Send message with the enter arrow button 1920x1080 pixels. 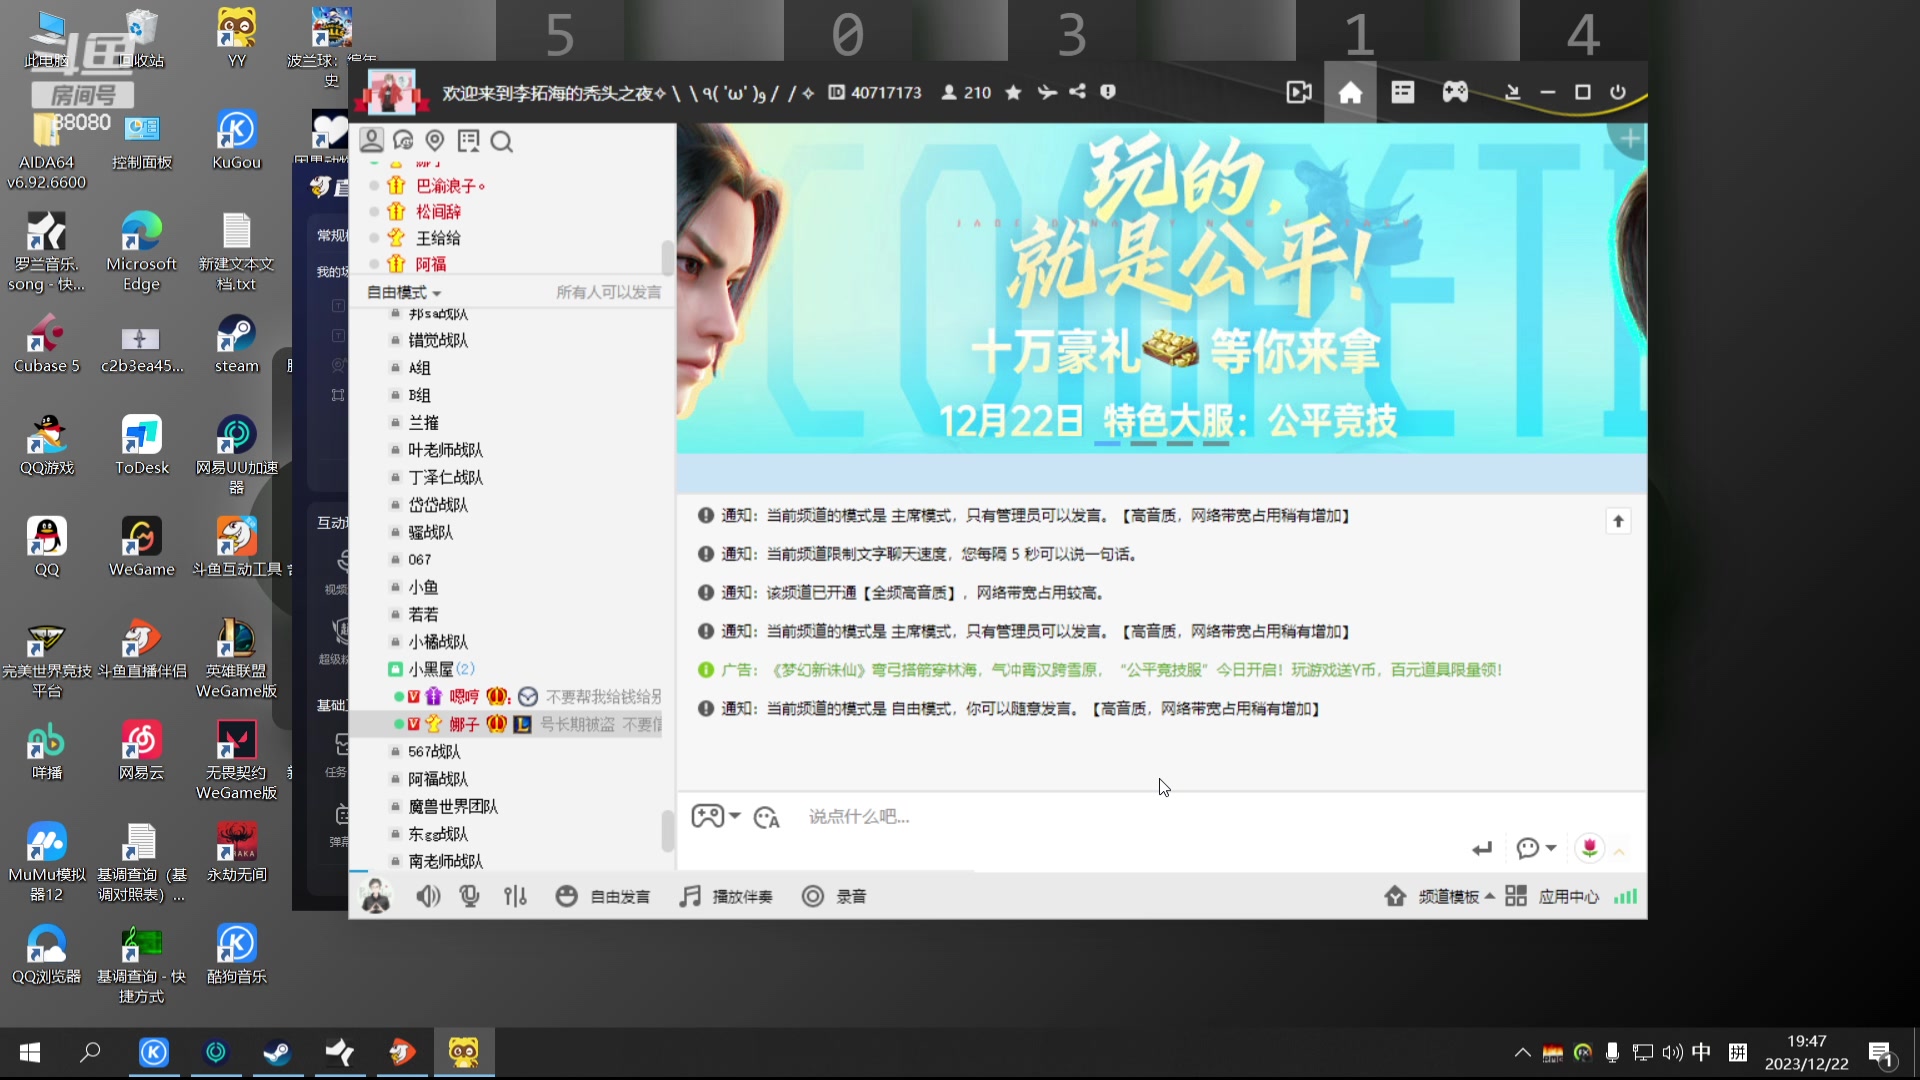(1482, 848)
